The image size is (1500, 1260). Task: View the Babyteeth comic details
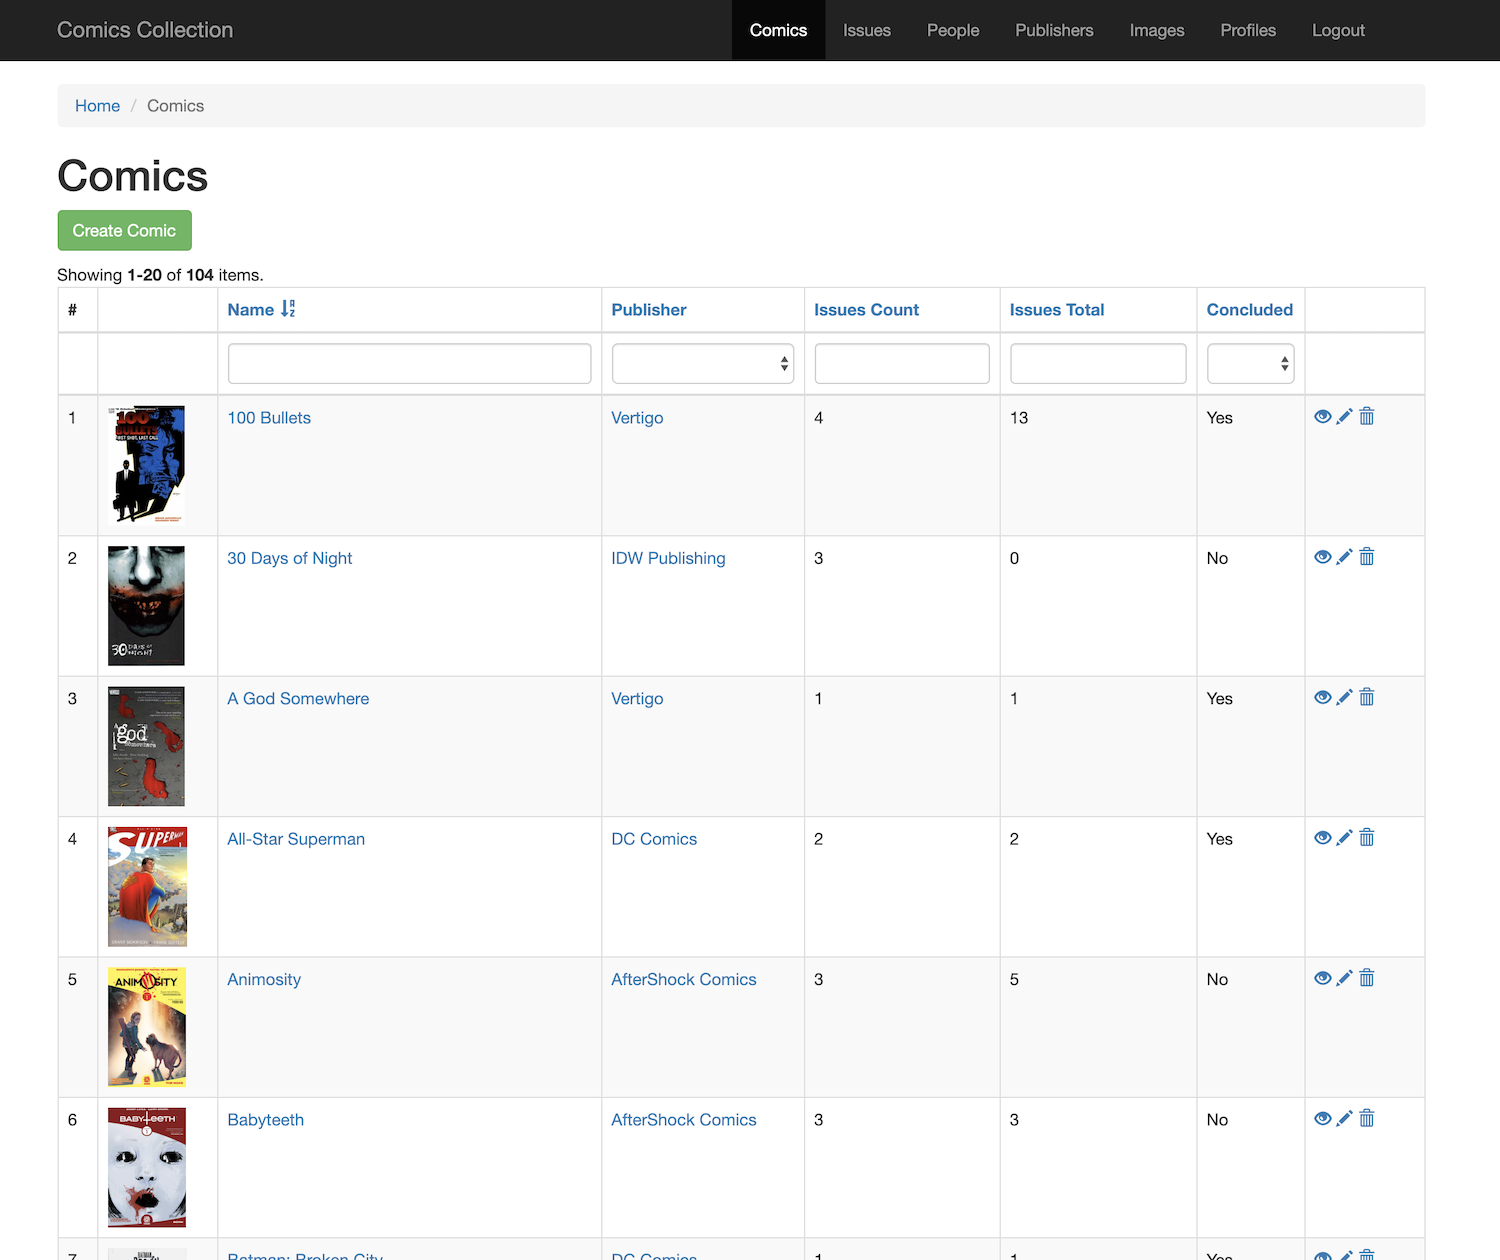1322,1119
